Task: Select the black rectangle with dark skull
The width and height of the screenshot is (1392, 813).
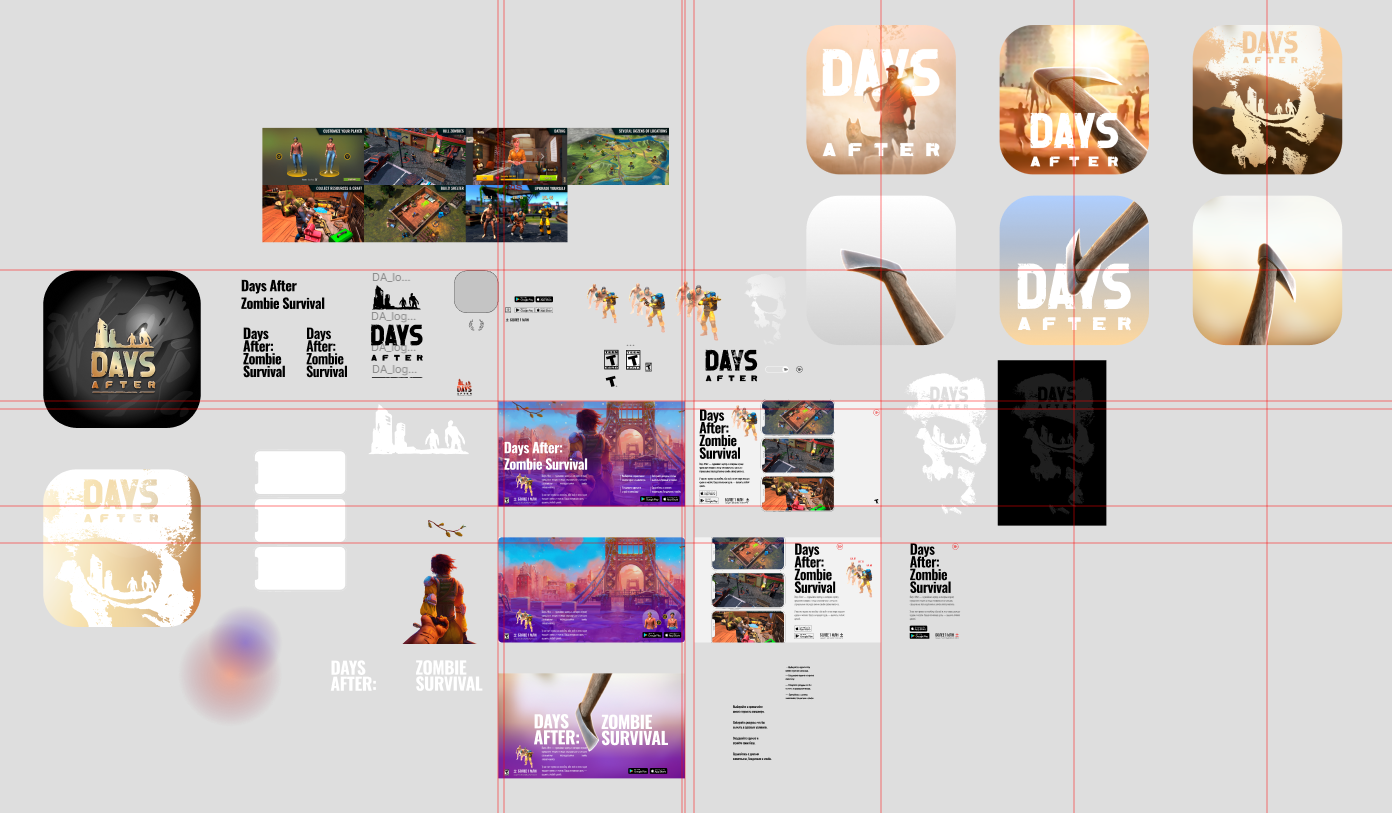Action: [1052, 442]
